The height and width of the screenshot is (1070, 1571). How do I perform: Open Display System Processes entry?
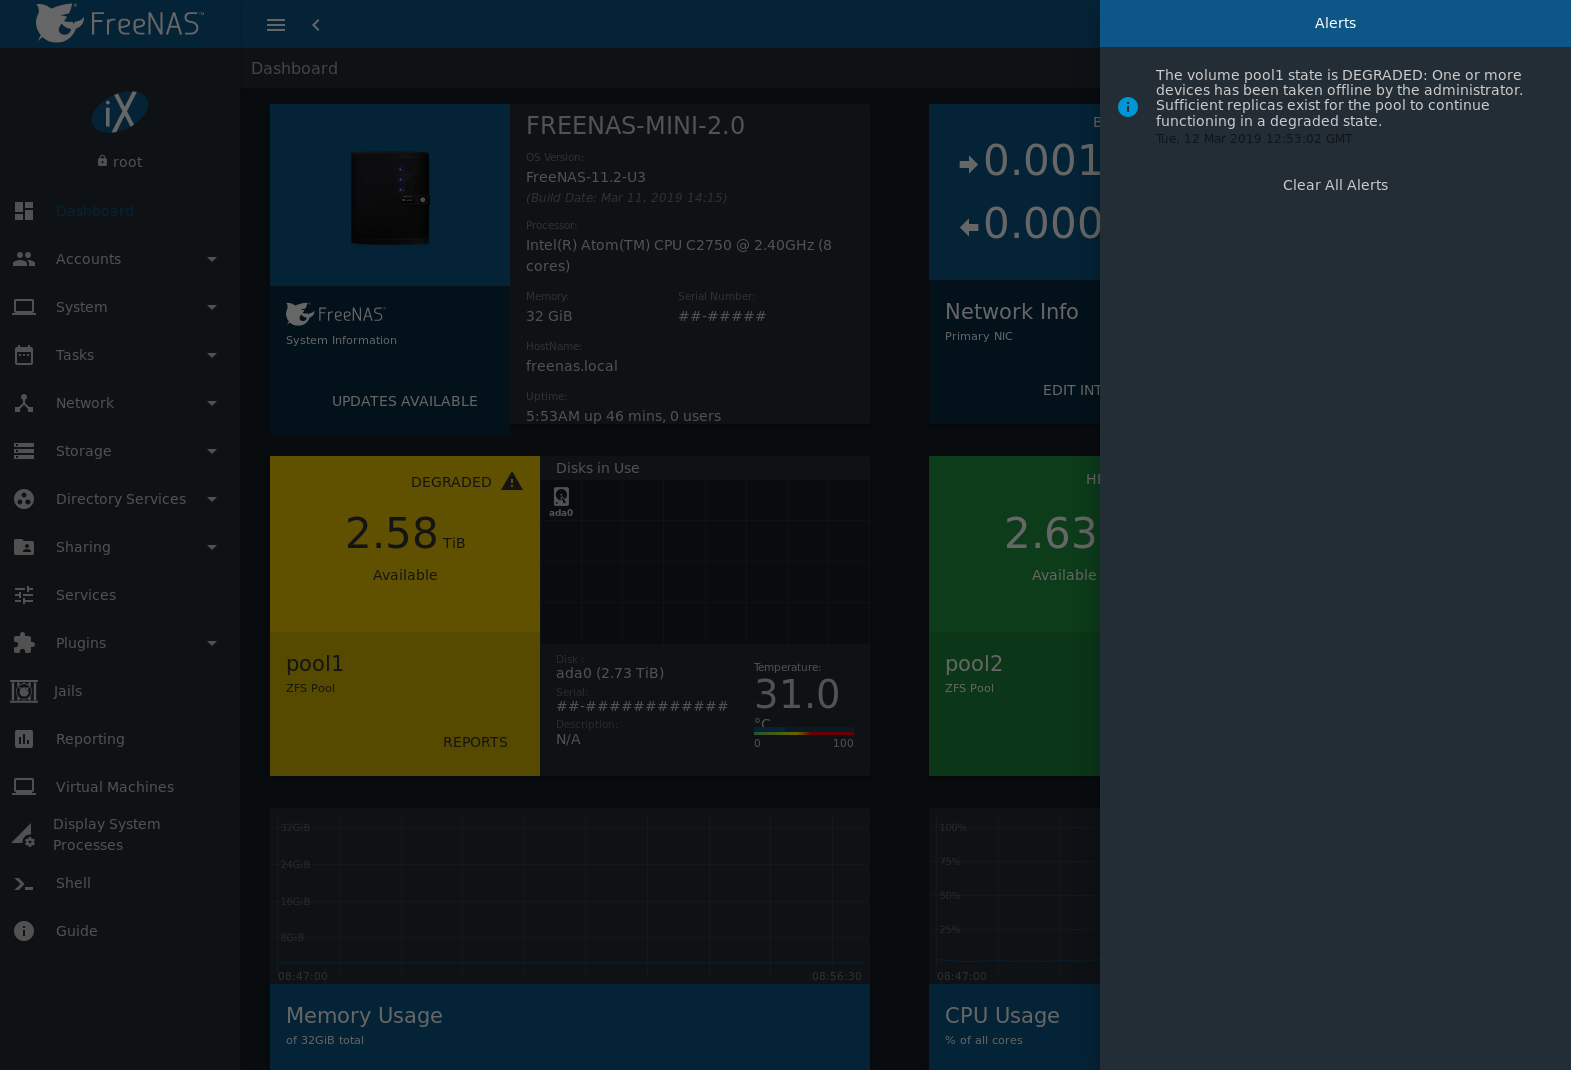tap(120, 834)
